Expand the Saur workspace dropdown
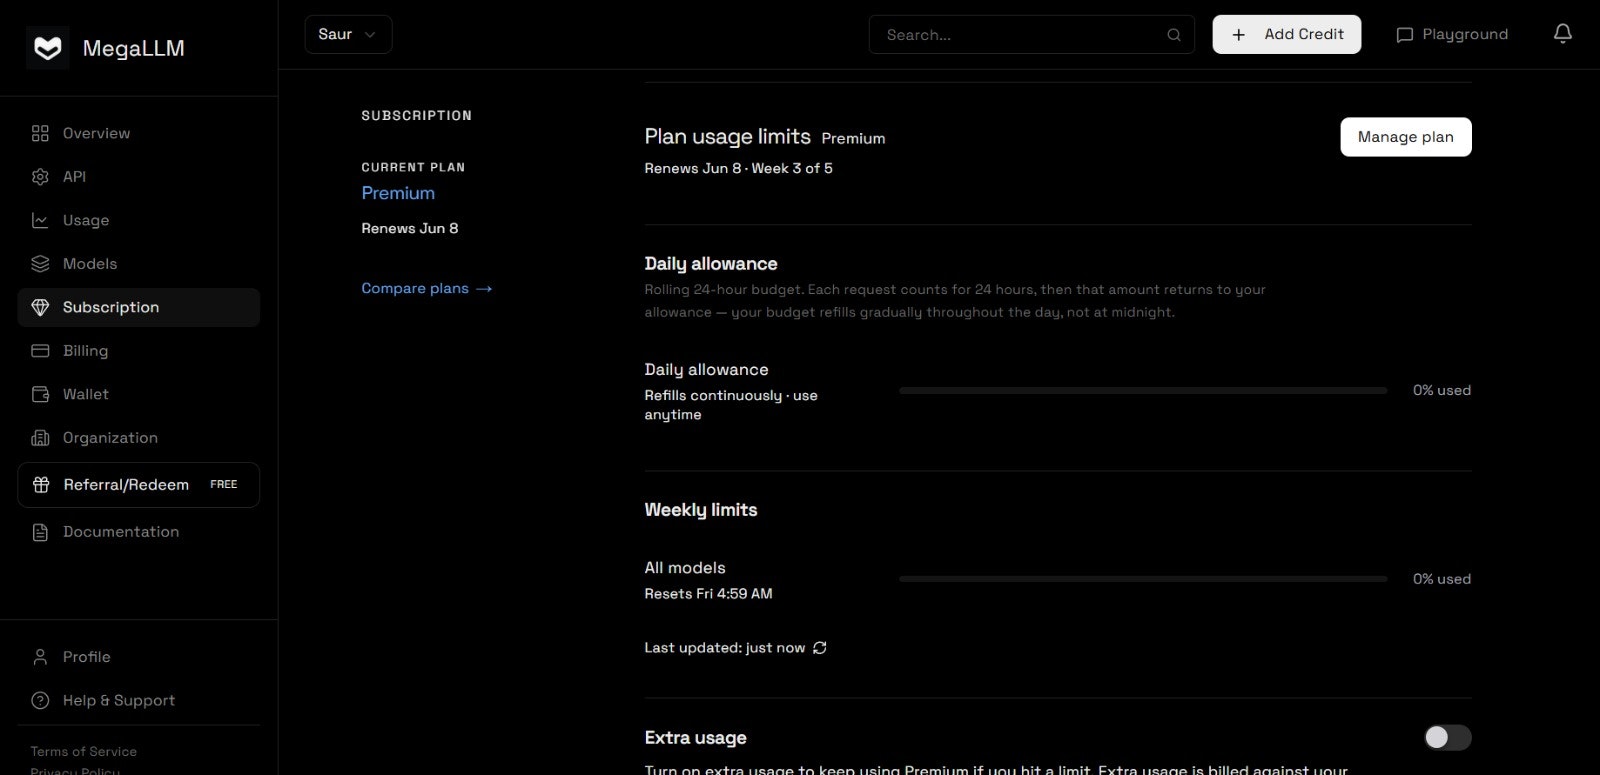Screen dimensions: 1600x775 (348, 34)
